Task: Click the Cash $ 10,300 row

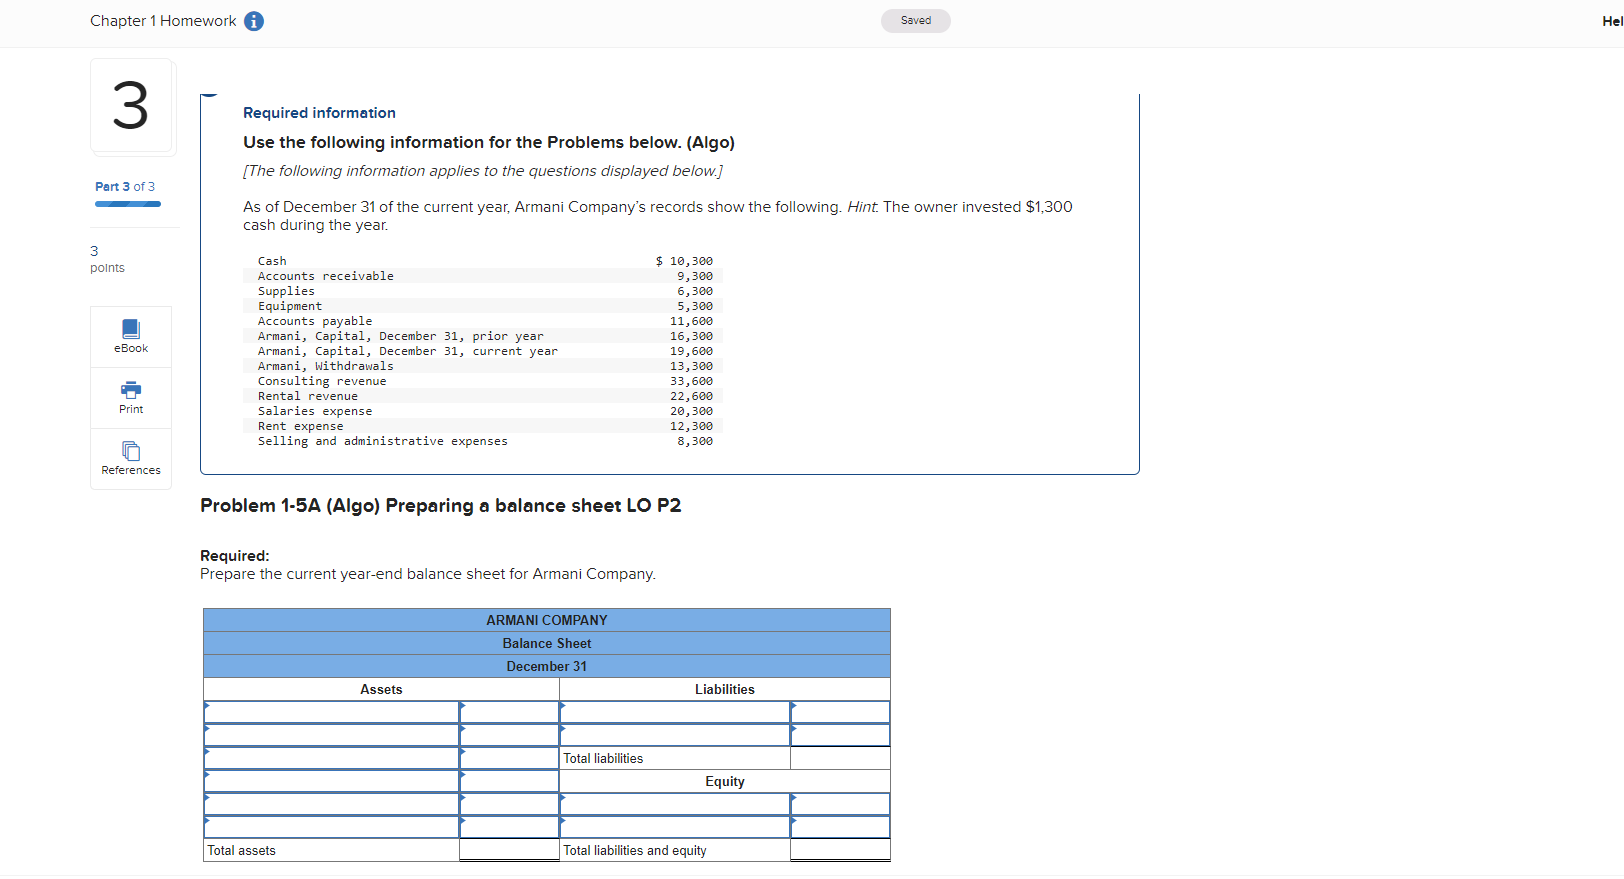Action: pos(483,261)
